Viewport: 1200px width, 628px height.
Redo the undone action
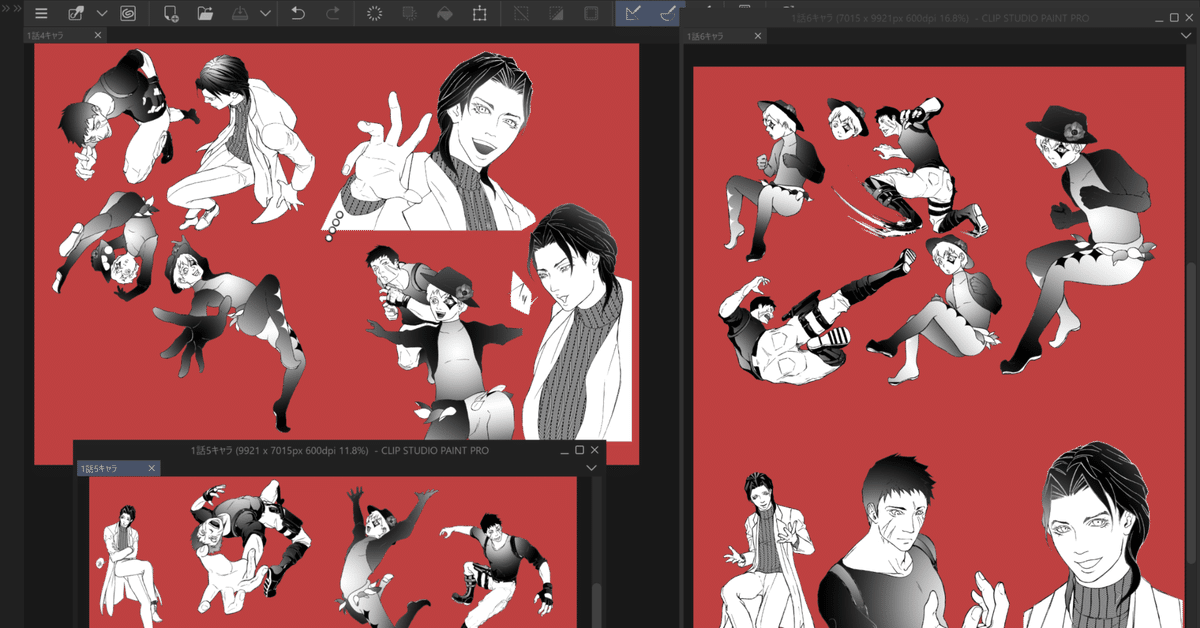[x=332, y=14]
